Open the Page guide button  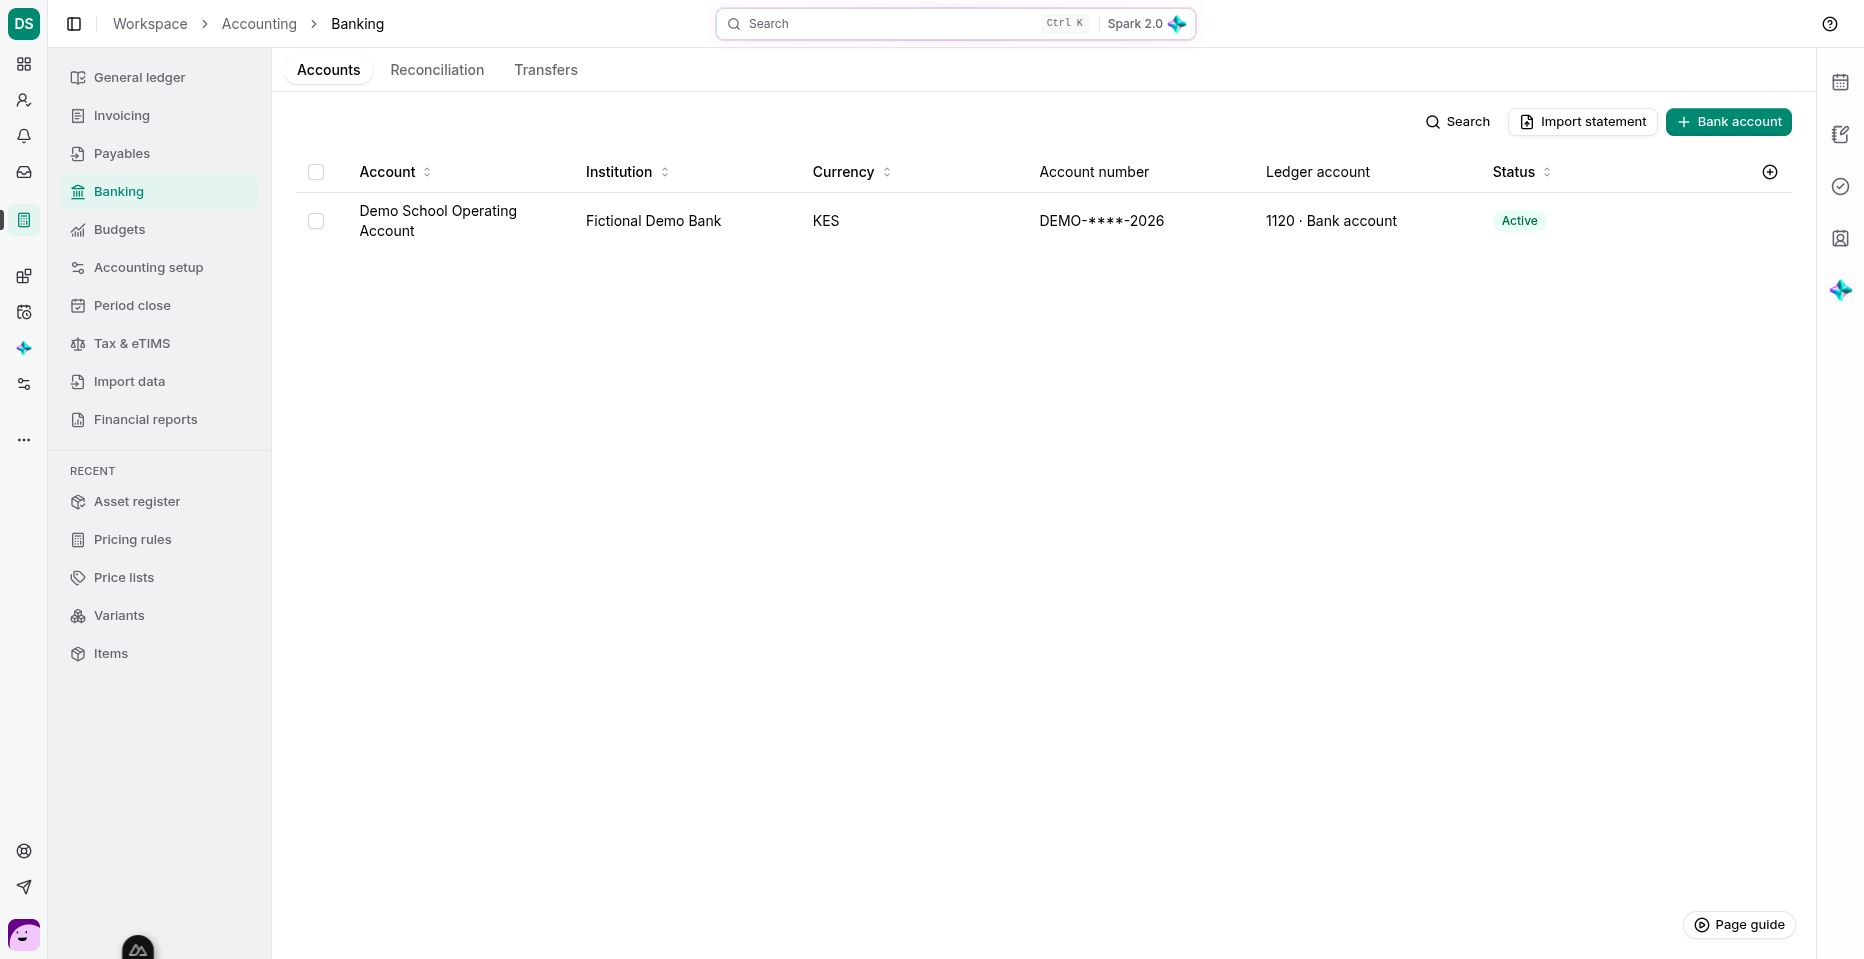tap(1739, 925)
